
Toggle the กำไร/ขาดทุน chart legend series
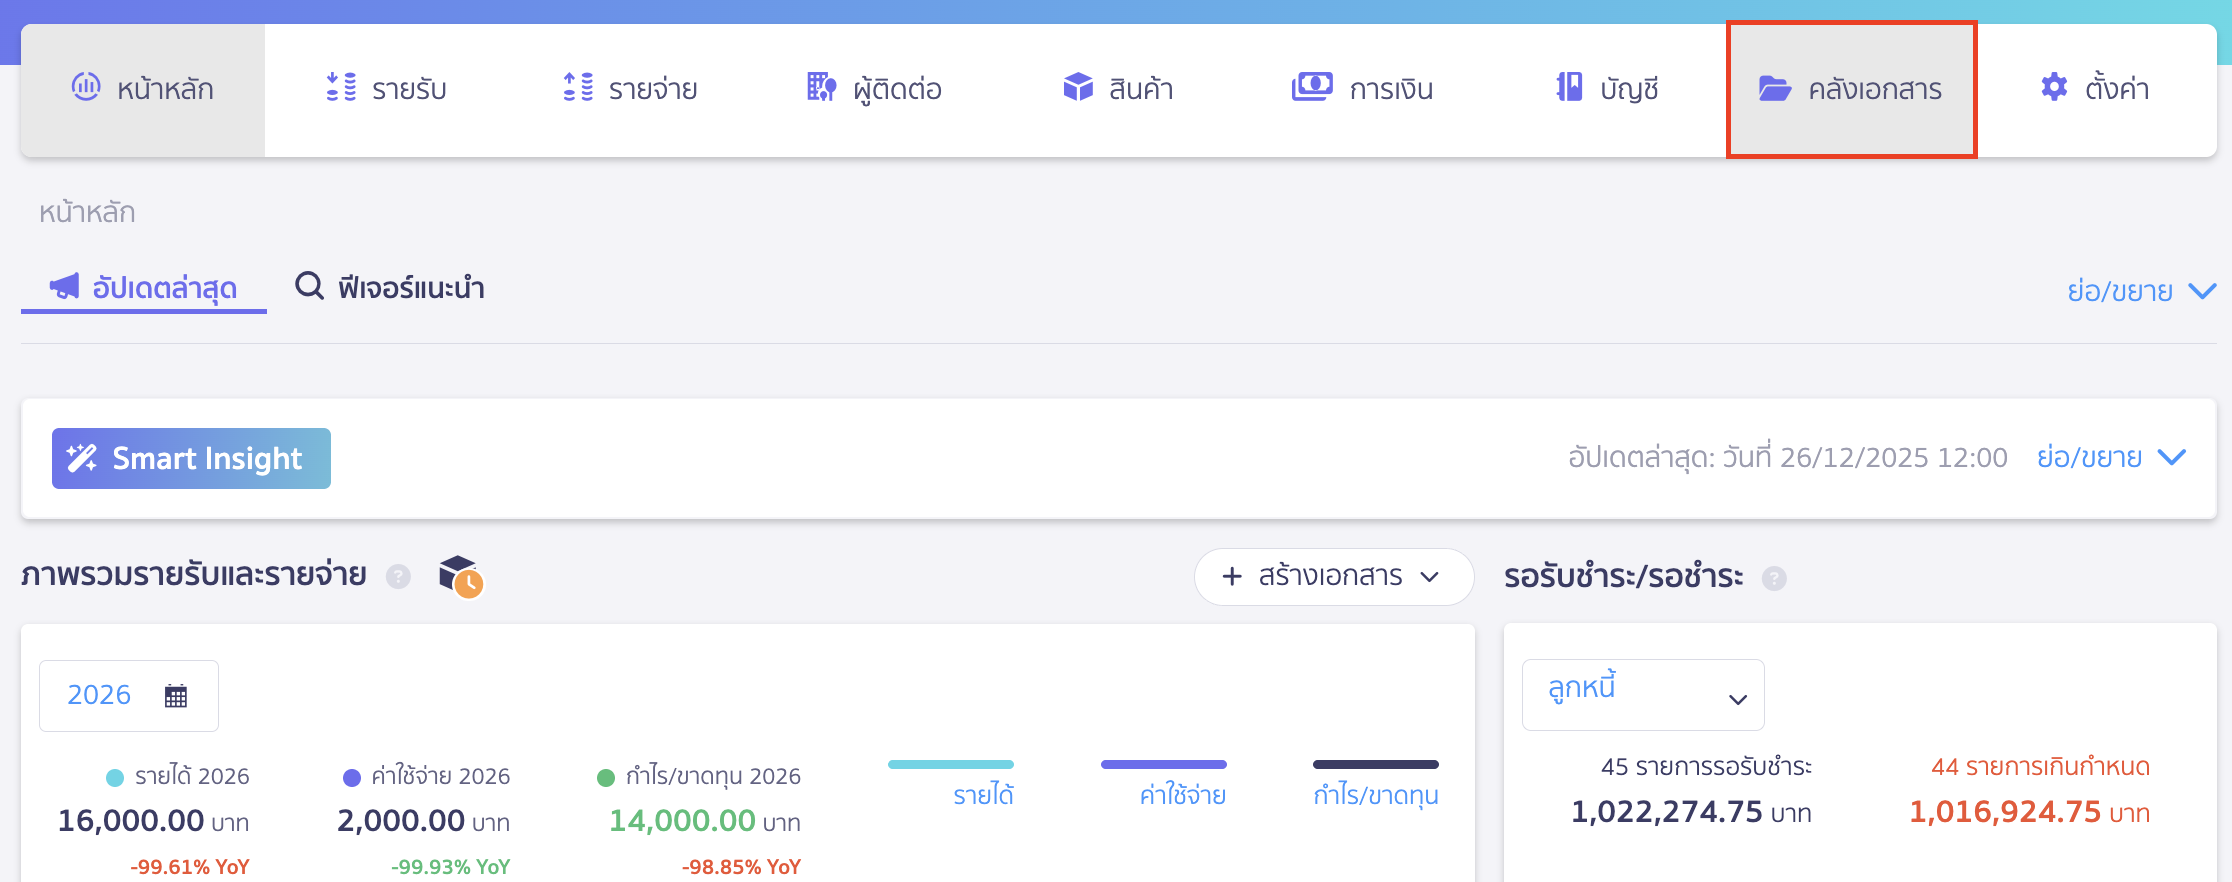coord(1375,795)
